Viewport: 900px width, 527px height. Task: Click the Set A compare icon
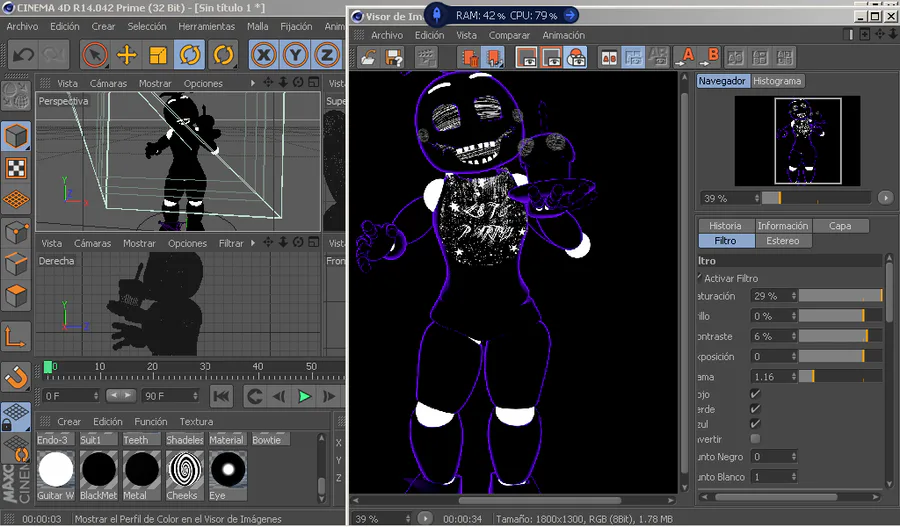coord(684,57)
